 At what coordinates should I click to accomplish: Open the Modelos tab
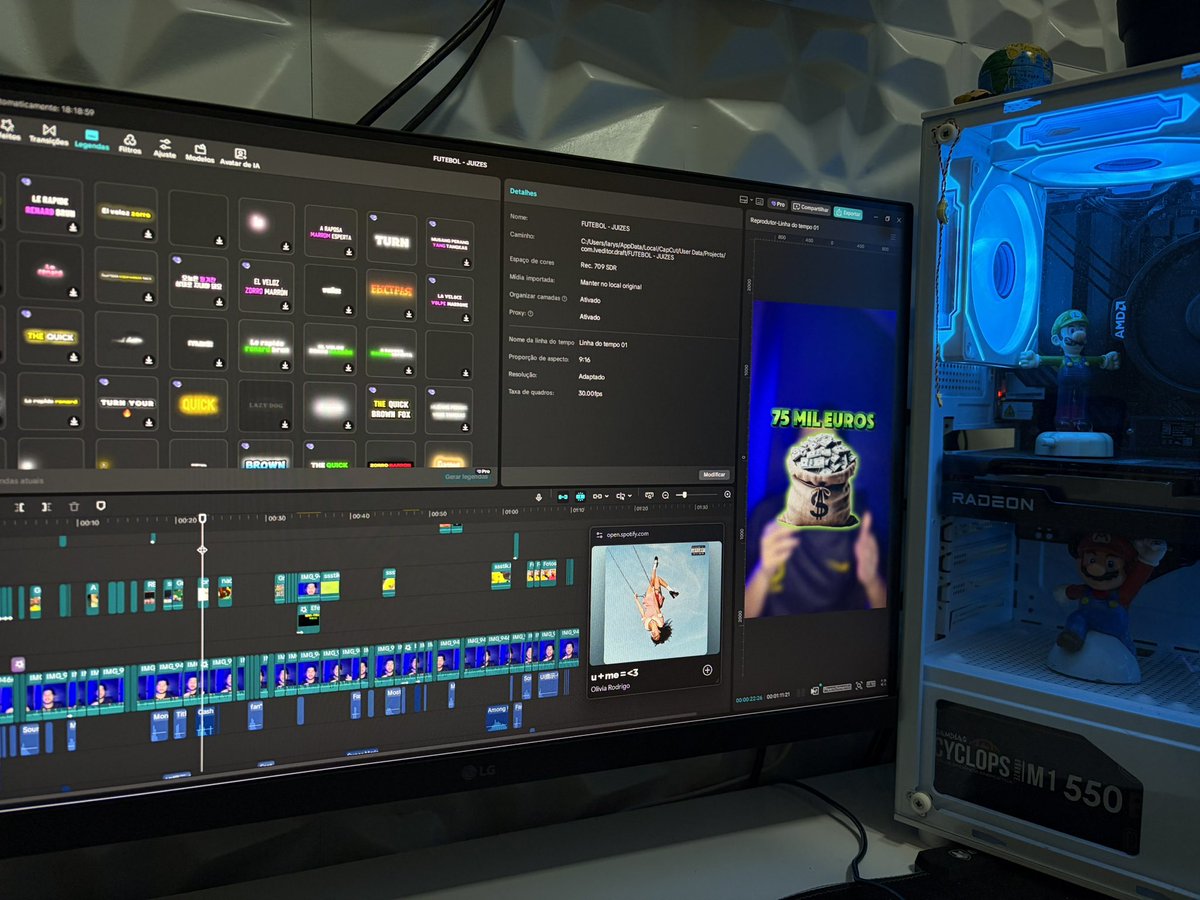pyautogui.click(x=200, y=152)
